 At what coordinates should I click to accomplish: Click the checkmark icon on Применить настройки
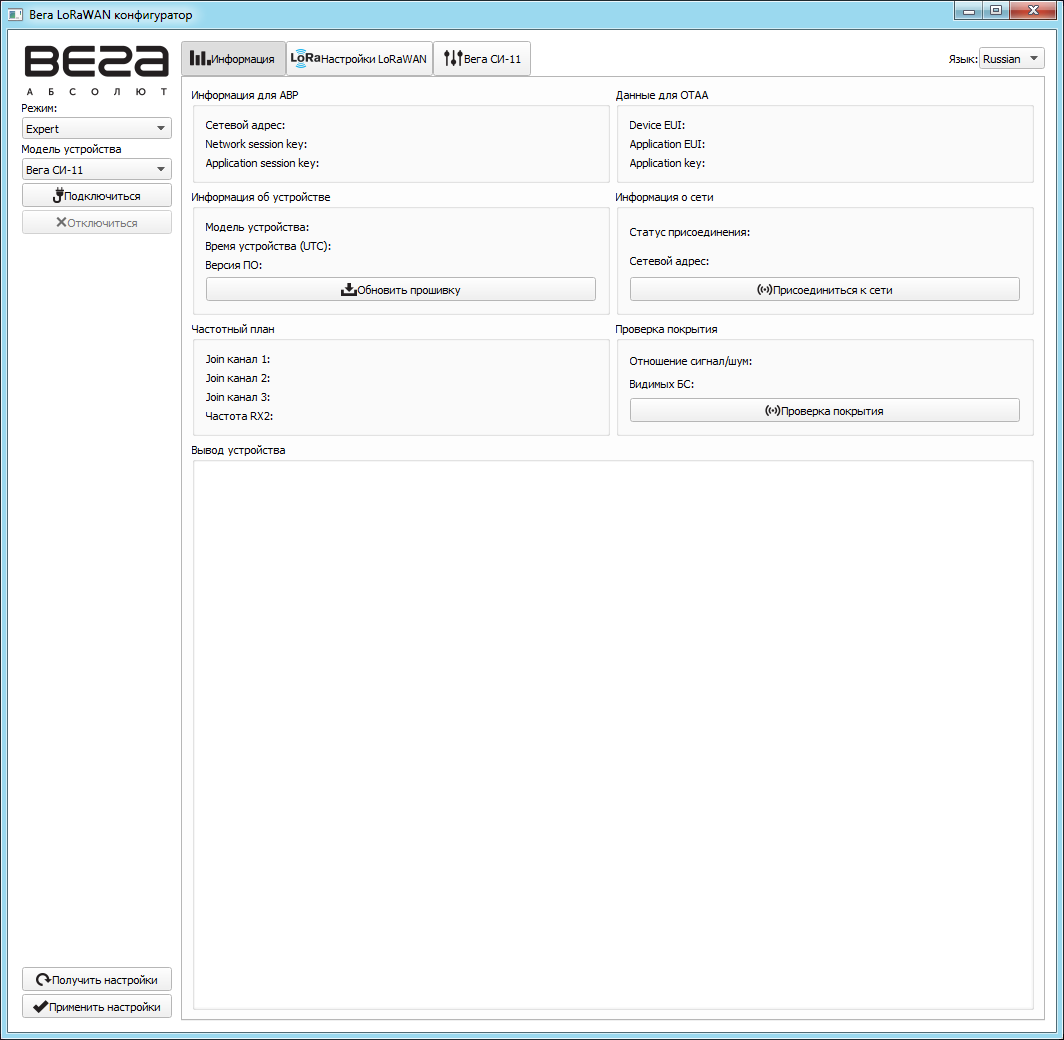(40, 1006)
